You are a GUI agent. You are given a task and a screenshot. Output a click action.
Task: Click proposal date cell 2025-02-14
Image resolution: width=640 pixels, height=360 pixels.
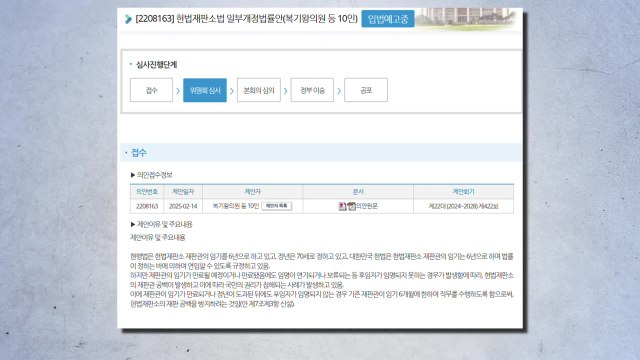click(x=183, y=207)
